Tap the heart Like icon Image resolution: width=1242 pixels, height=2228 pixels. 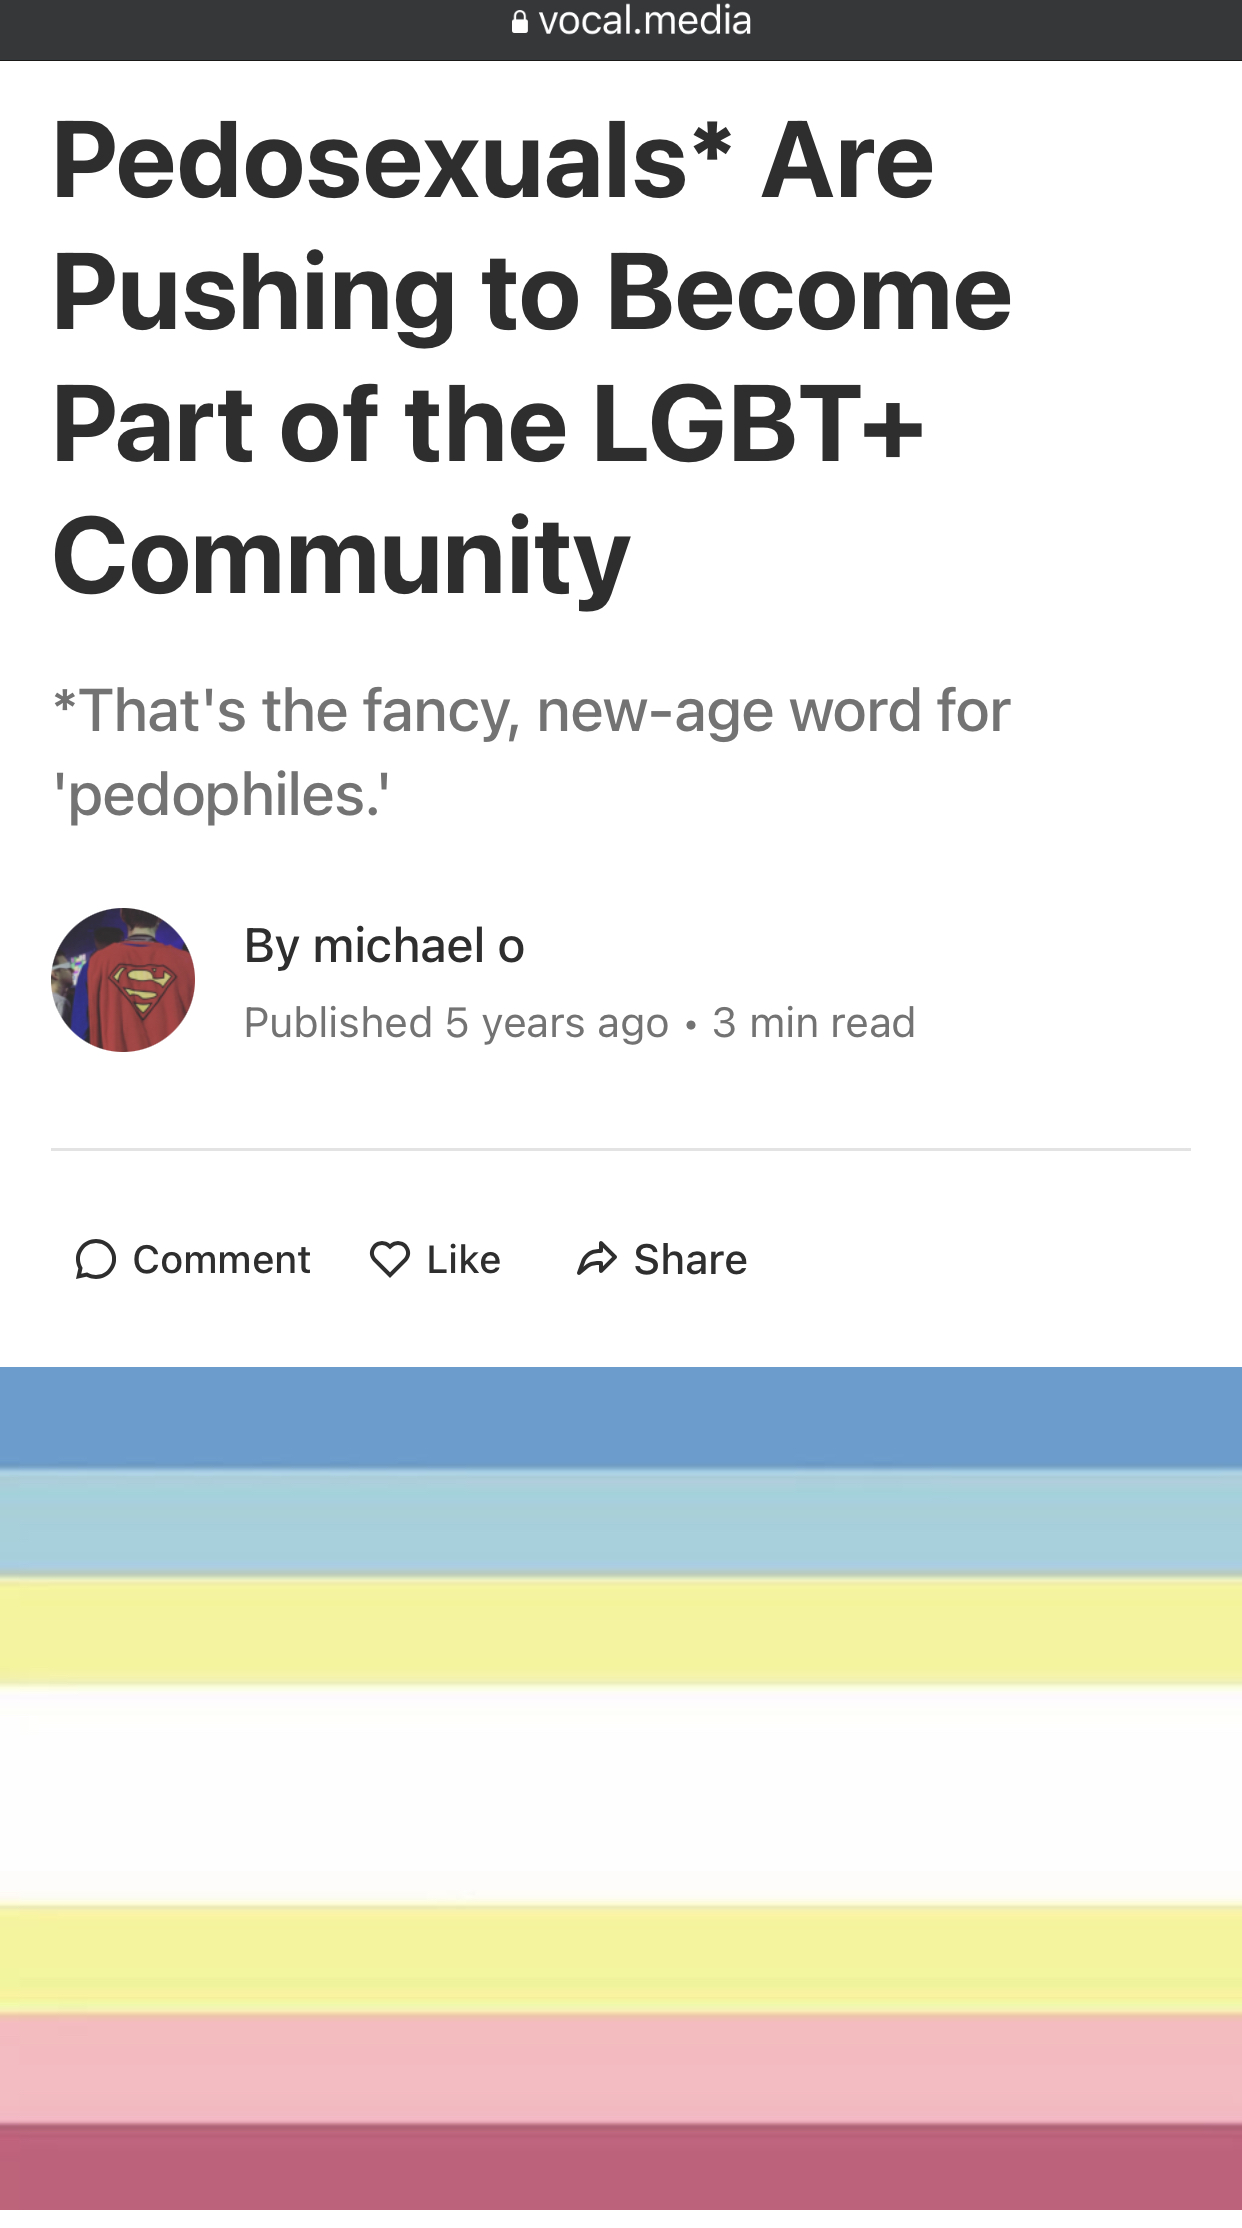[390, 1259]
